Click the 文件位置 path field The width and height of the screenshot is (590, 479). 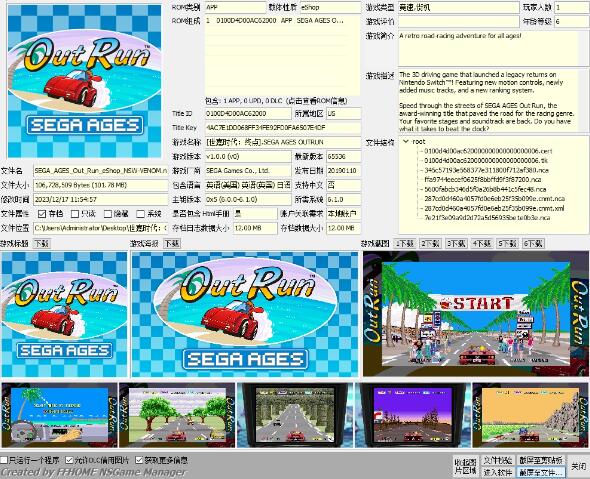tap(100, 228)
